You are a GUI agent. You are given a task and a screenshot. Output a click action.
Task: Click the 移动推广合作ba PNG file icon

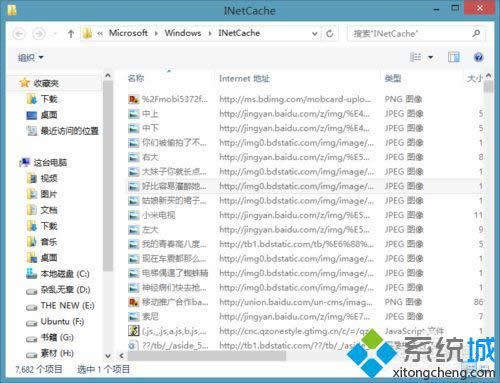click(133, 302)
